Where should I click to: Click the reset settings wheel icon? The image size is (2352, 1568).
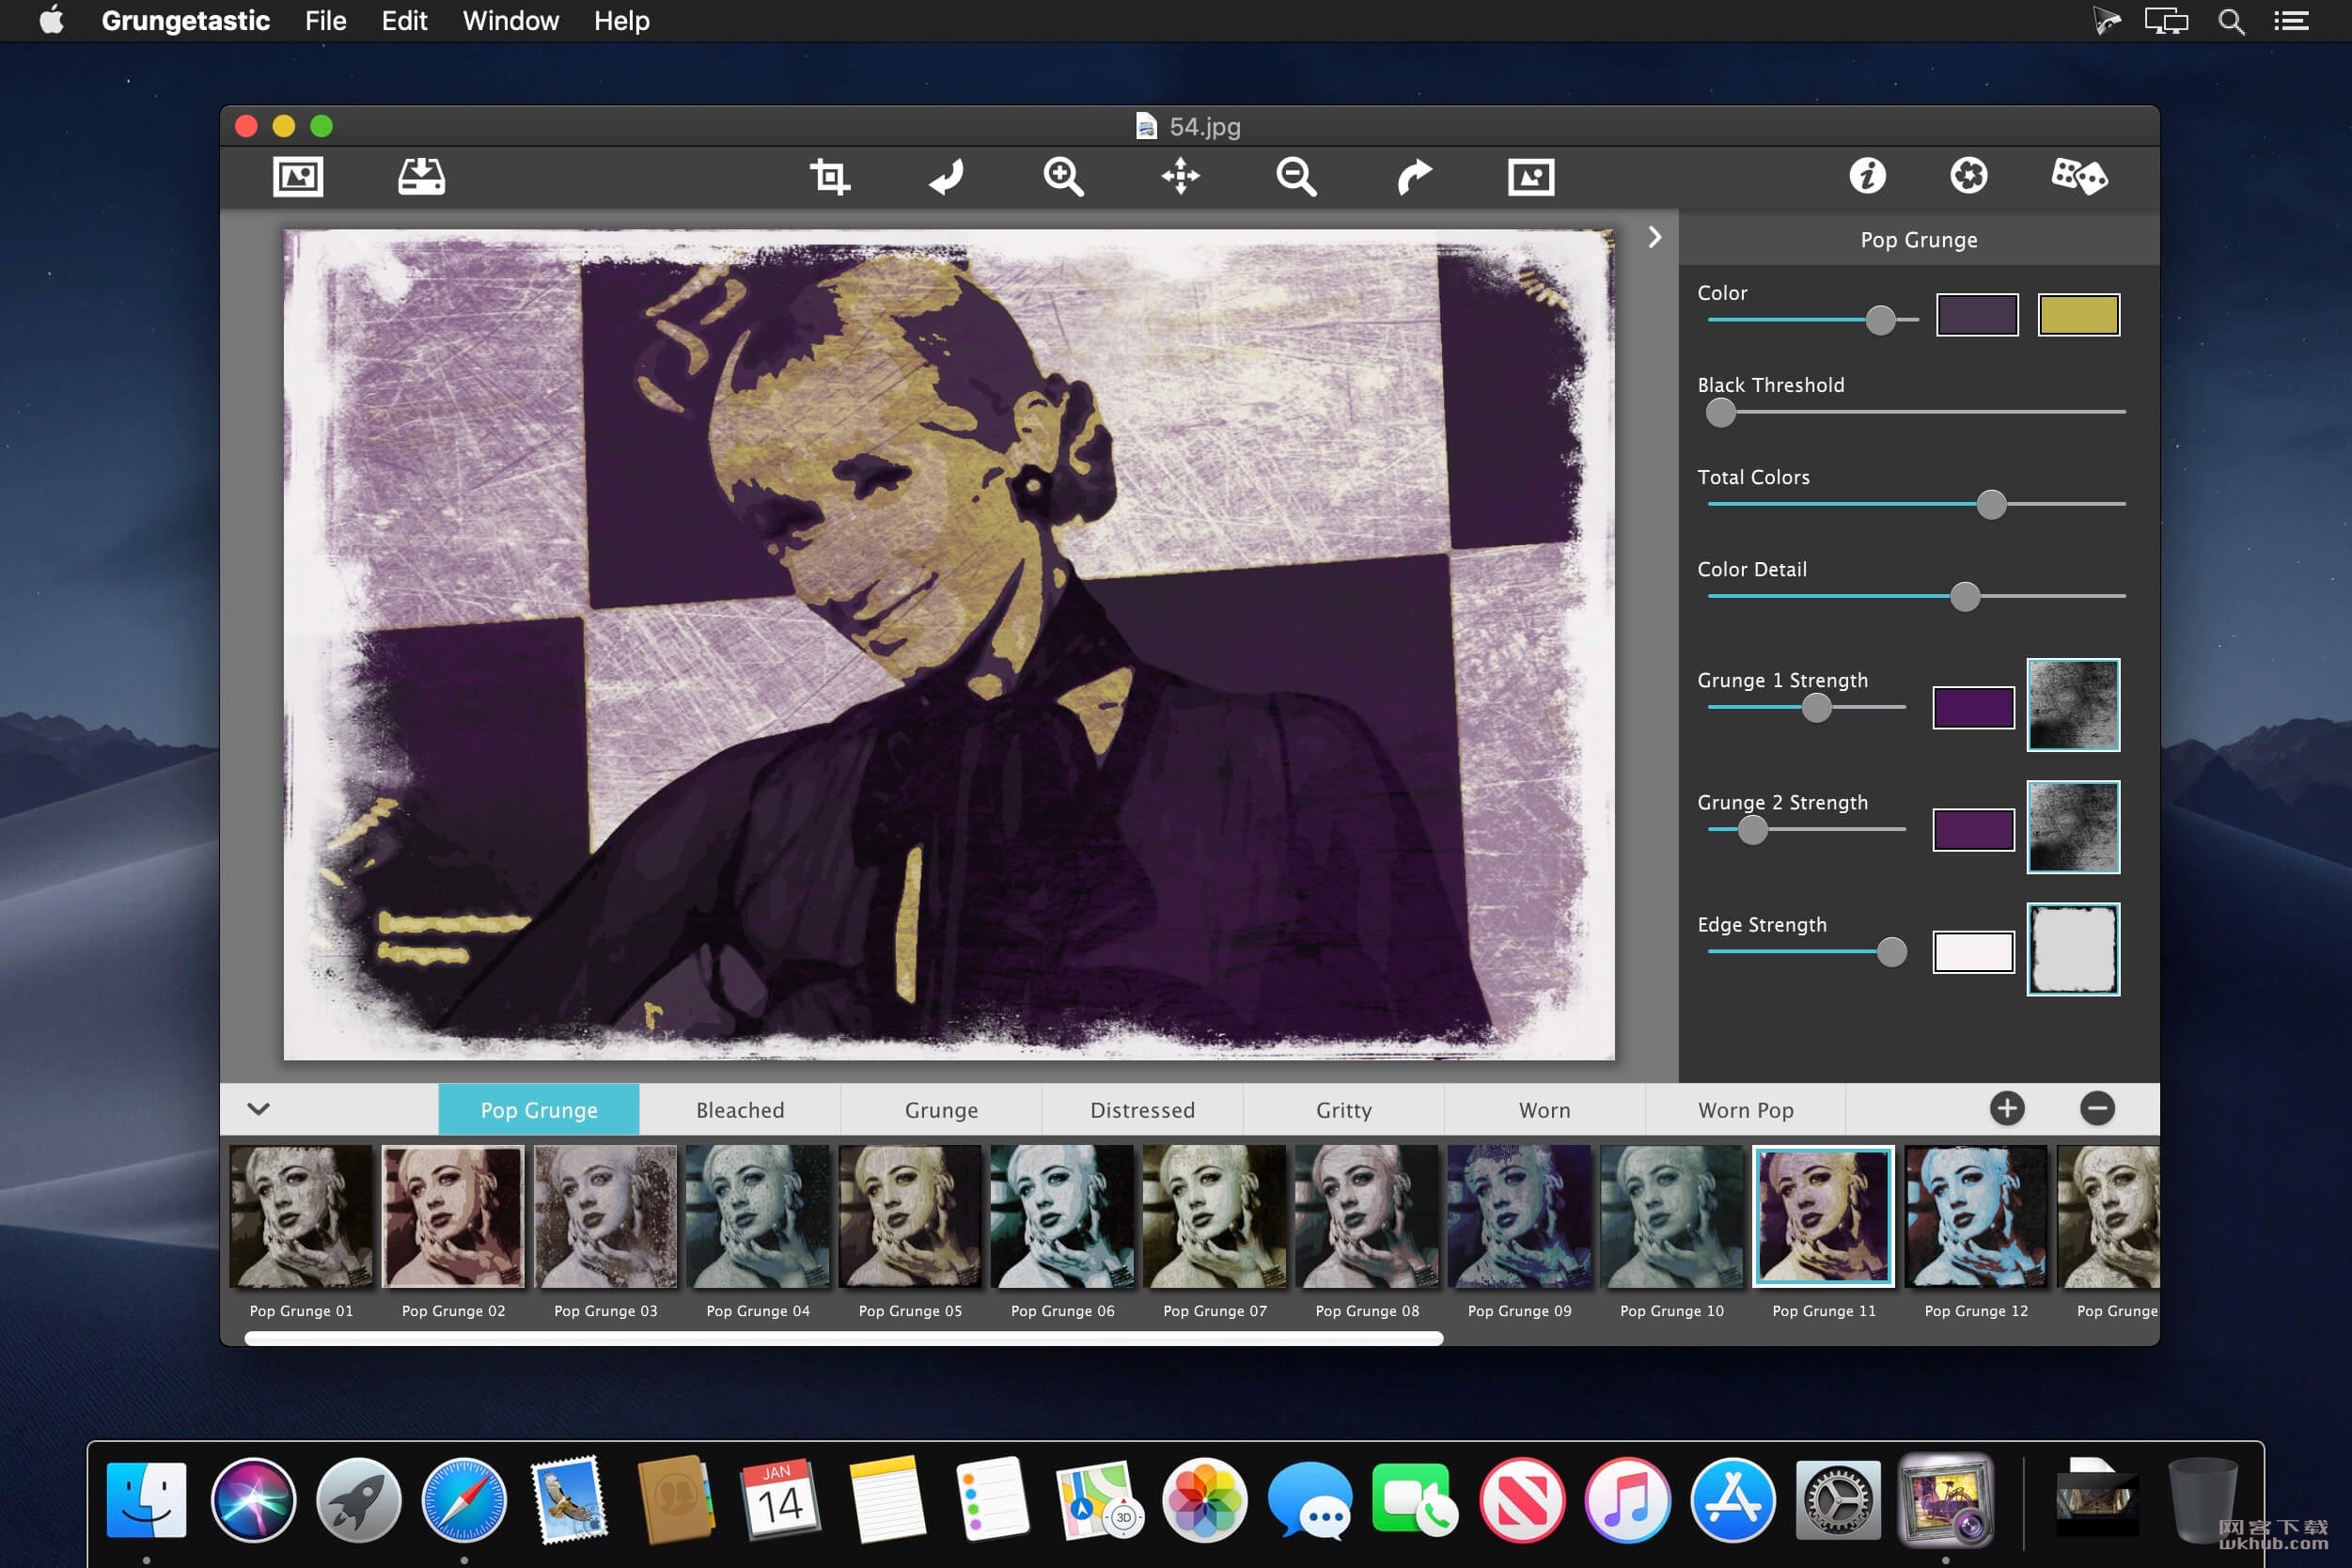pyautogui.click(x=1968, y=176)
